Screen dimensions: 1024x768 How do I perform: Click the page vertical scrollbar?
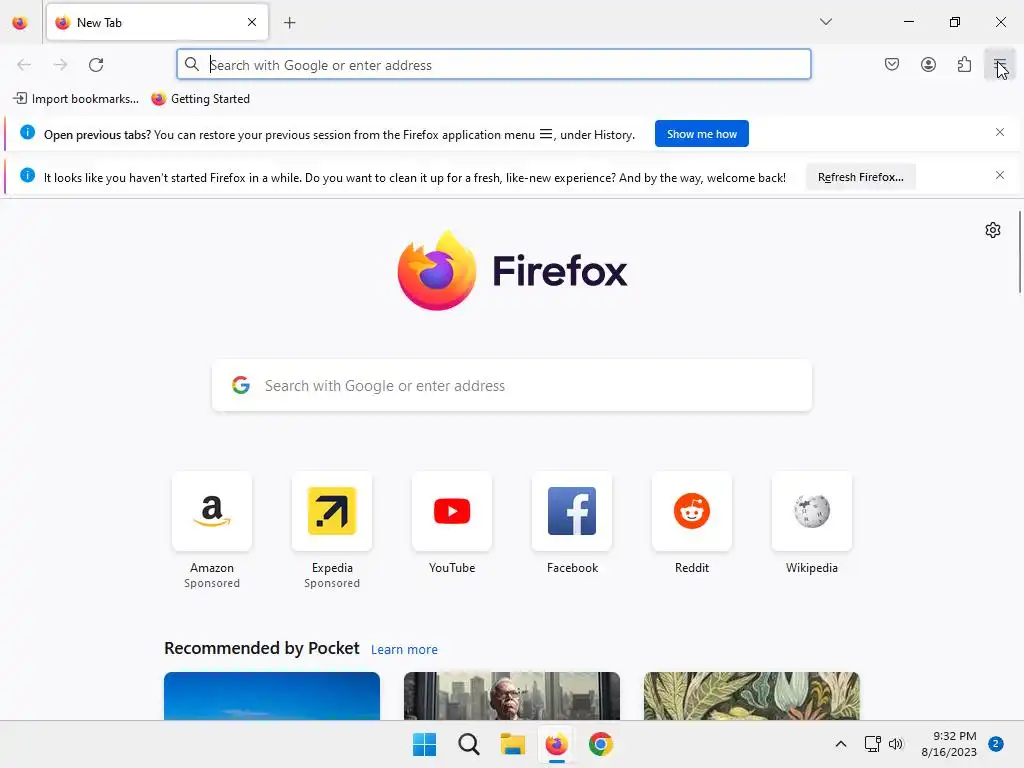point(1019,252)
